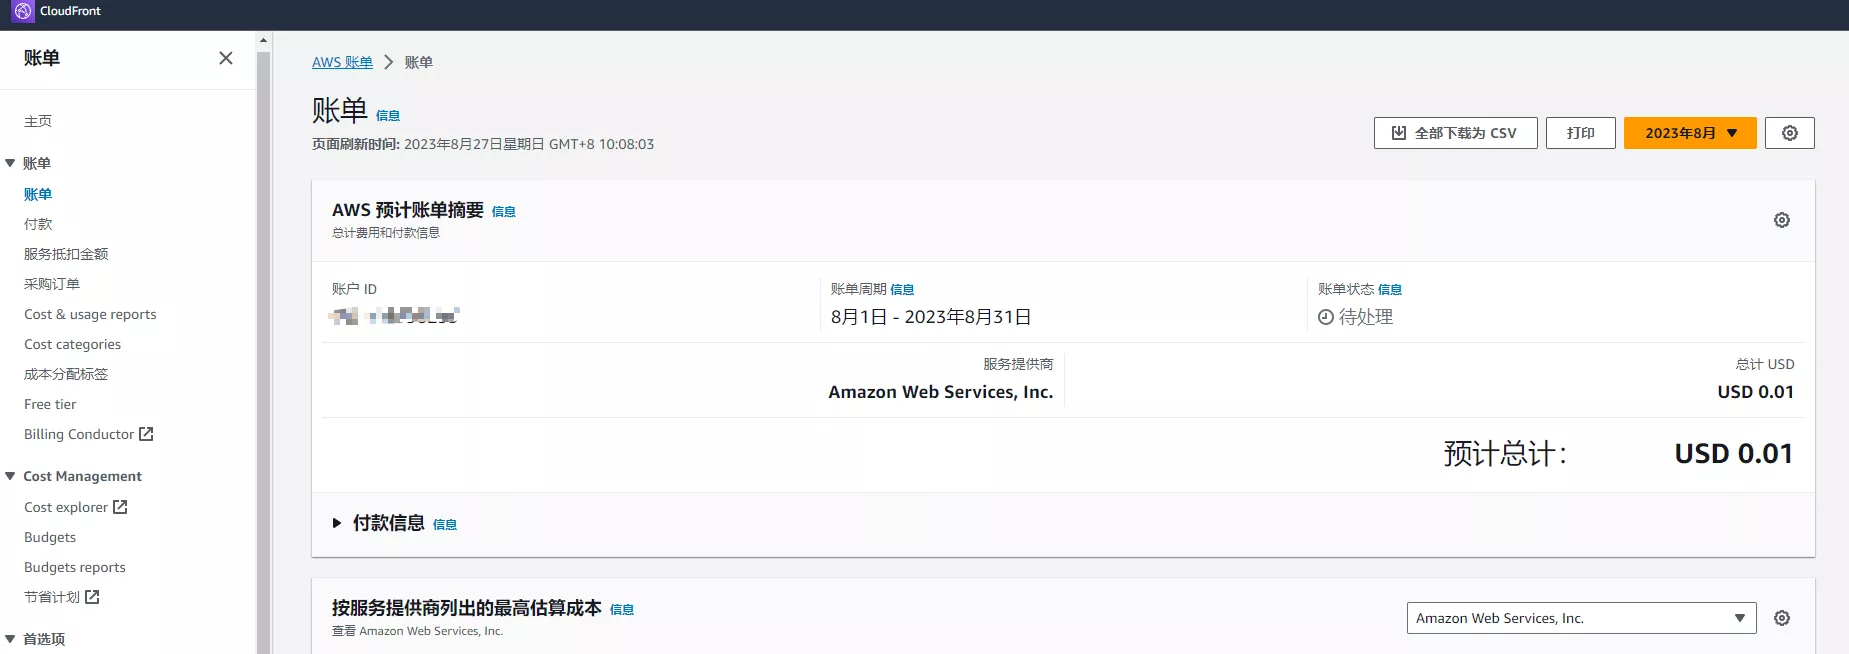Expand the 付款信息 section
Image resolution: width=1849 pixels, height=654 pixels.
(x=337, y=523)
